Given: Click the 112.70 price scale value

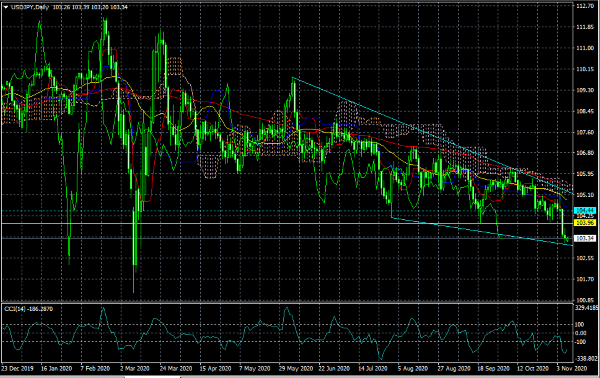Looking at the screenshot, I should pos(585,6).
